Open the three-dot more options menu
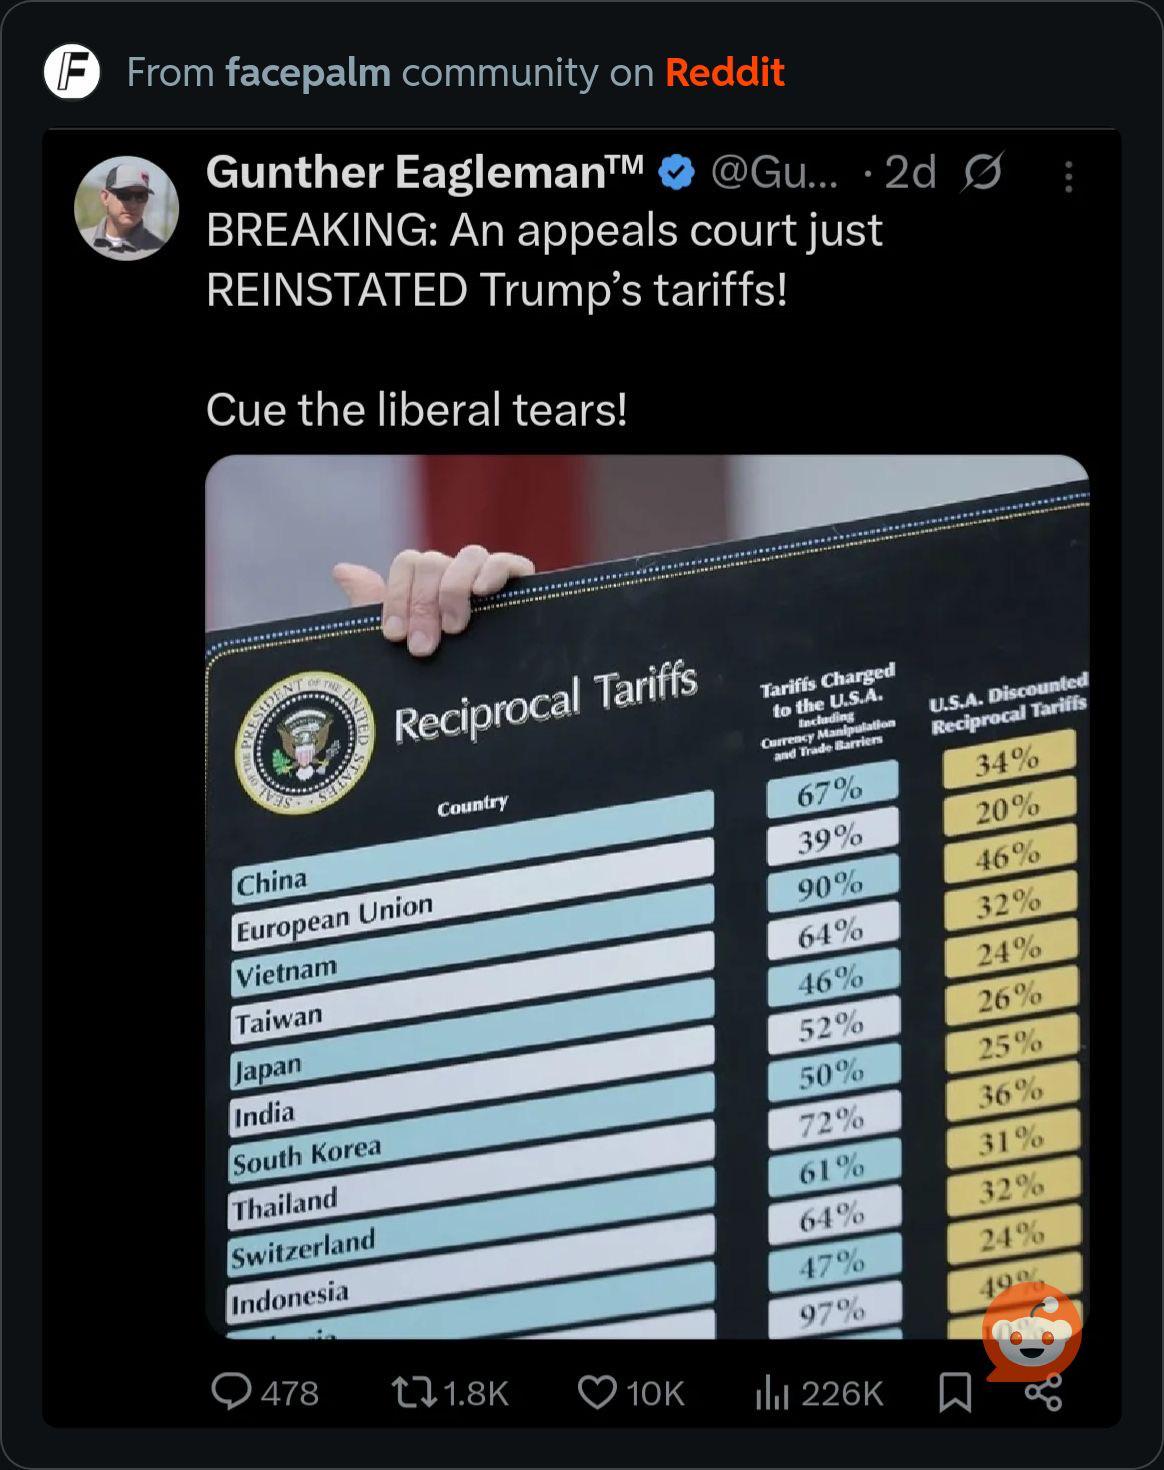The width and height of the screenshot is (1164, 1470). (x=1068, y=176)
